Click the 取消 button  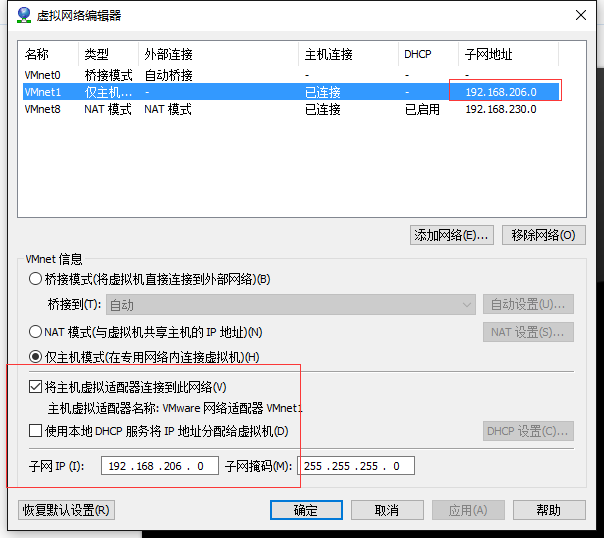pos(387,510)
